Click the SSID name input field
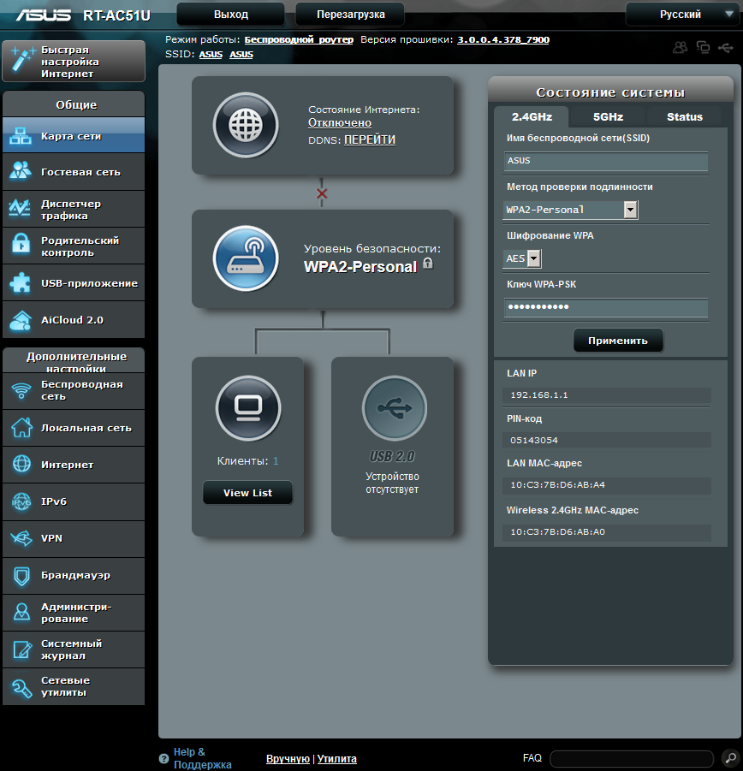 click(x=606, y=161)
